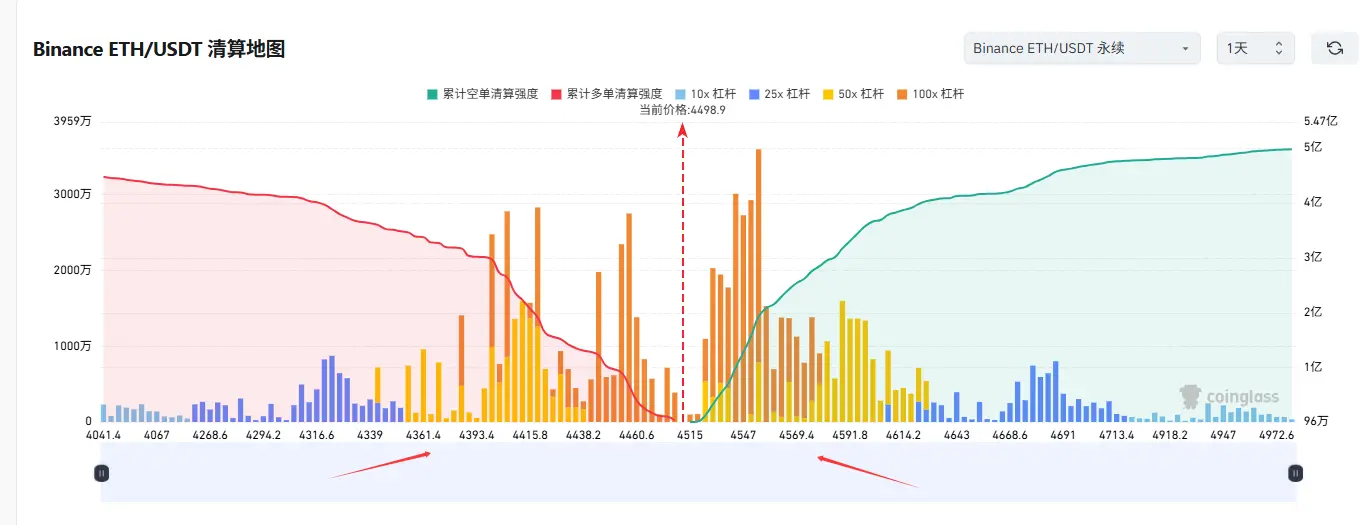
Task: Click the 4亿 right axis label
Action: (1313, 202)
